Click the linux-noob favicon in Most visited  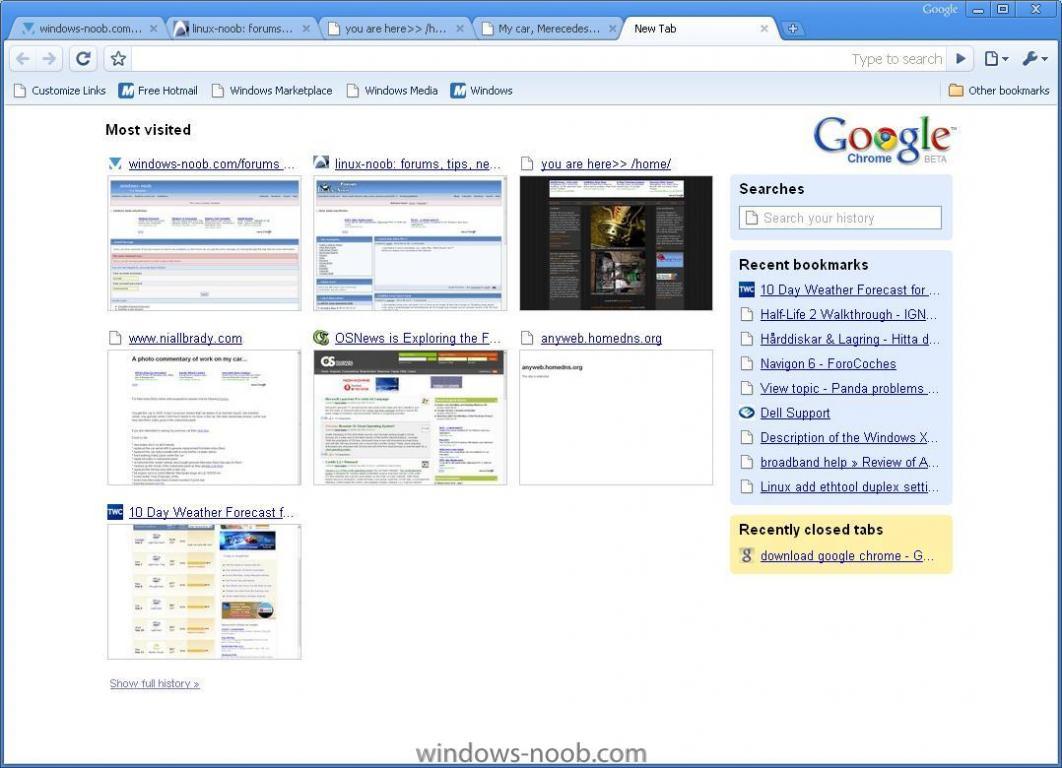point(321,163)
